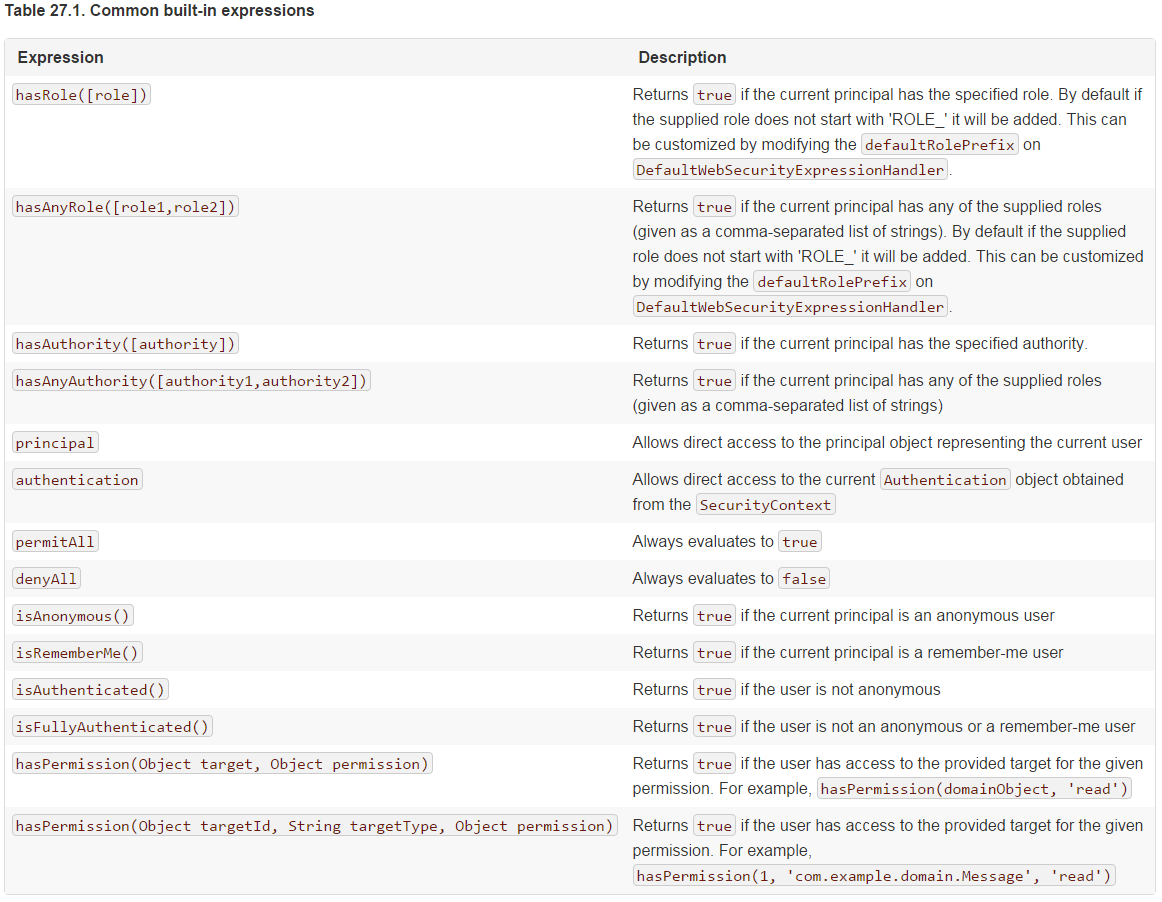Click the capitalized Authentication object code
Screen dimensions: 1162x902
tap(945, 480)
